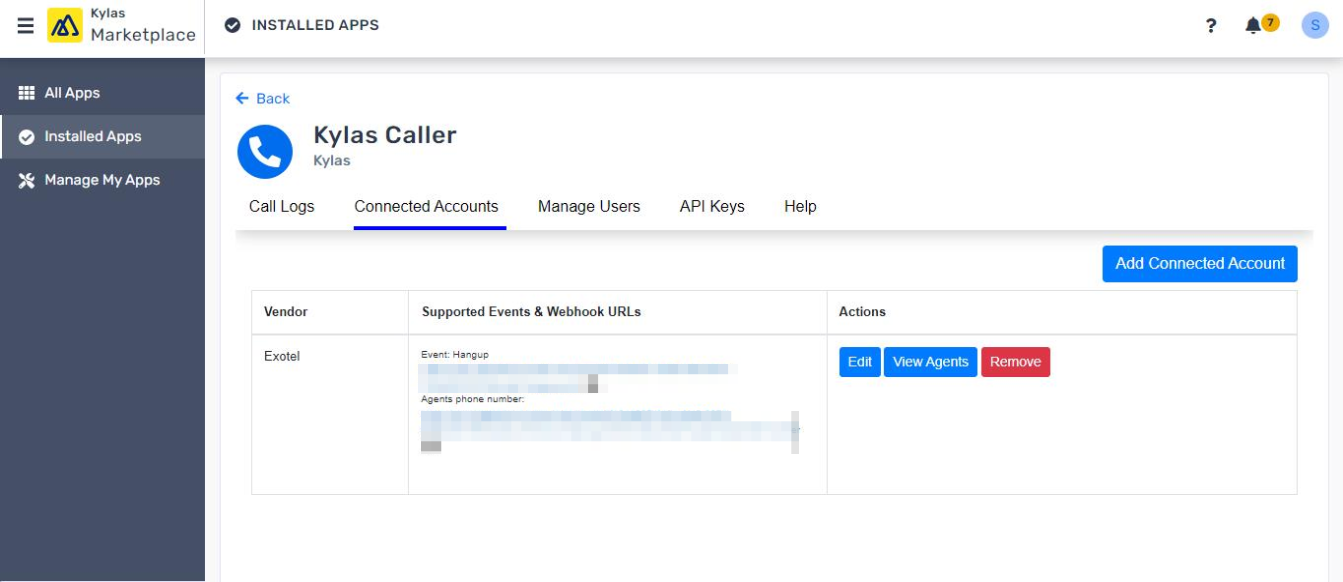Open the hamburger navigation menu
The image size is (1343, 582).
coord(26,25)
